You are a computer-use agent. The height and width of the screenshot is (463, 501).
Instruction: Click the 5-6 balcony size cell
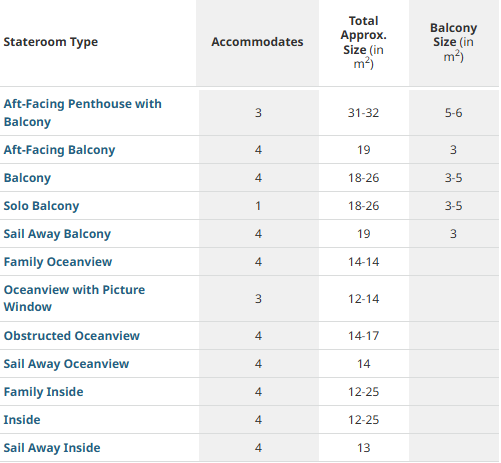pyautogui.click(x=454, y=113)
